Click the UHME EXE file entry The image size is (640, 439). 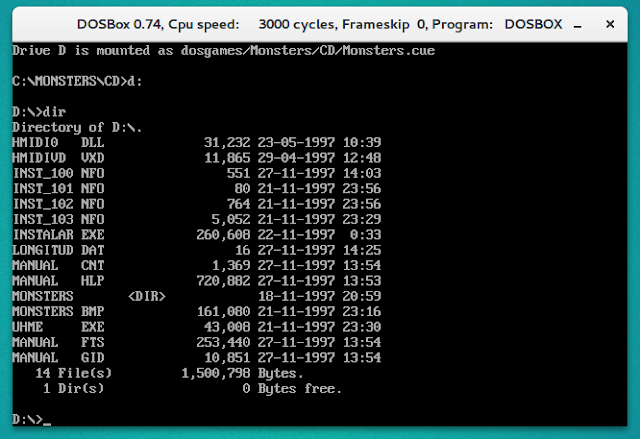pos(197,327)
